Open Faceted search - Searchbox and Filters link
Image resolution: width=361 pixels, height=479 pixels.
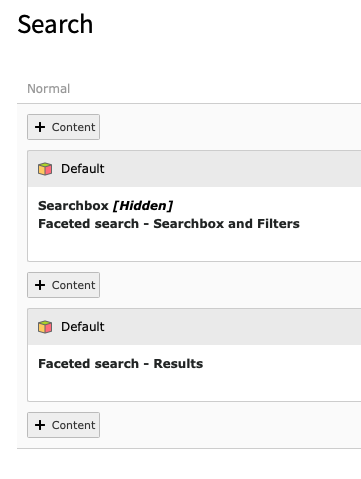pyautogui.click(x=169, y=224)
